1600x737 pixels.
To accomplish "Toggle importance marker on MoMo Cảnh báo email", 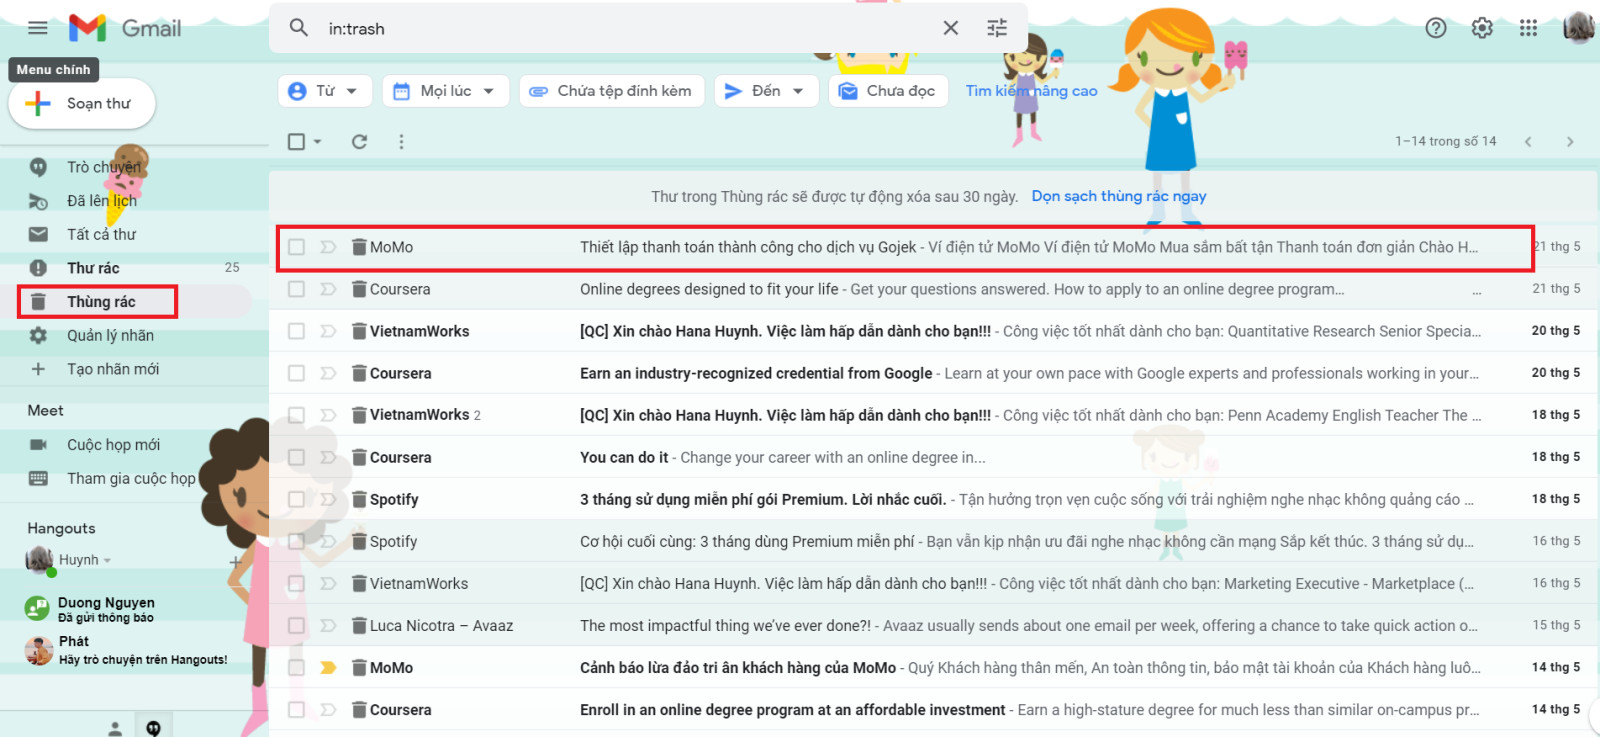I will [328, 668].
